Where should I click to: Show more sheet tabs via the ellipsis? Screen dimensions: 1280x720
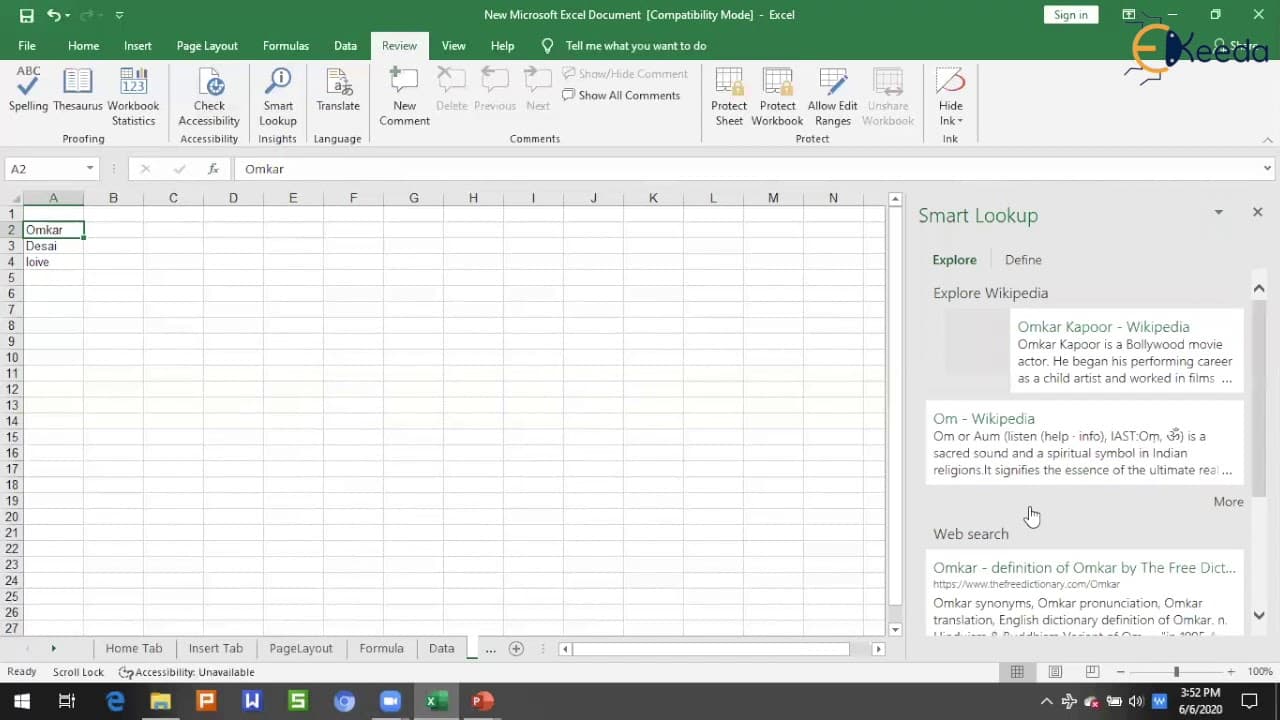click(x=490, y=648)
